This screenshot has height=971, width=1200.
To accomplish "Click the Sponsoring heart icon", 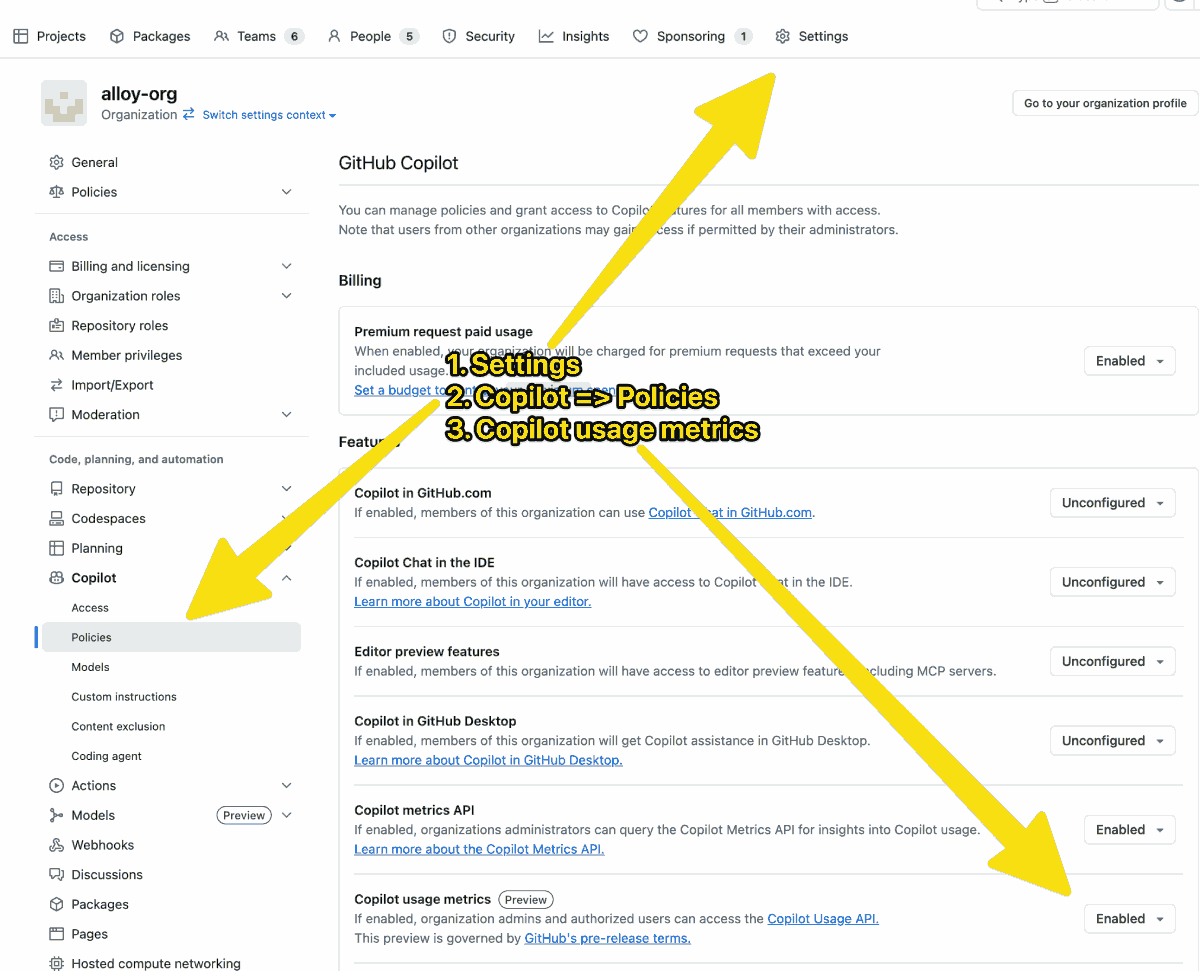I will [640, 36].
